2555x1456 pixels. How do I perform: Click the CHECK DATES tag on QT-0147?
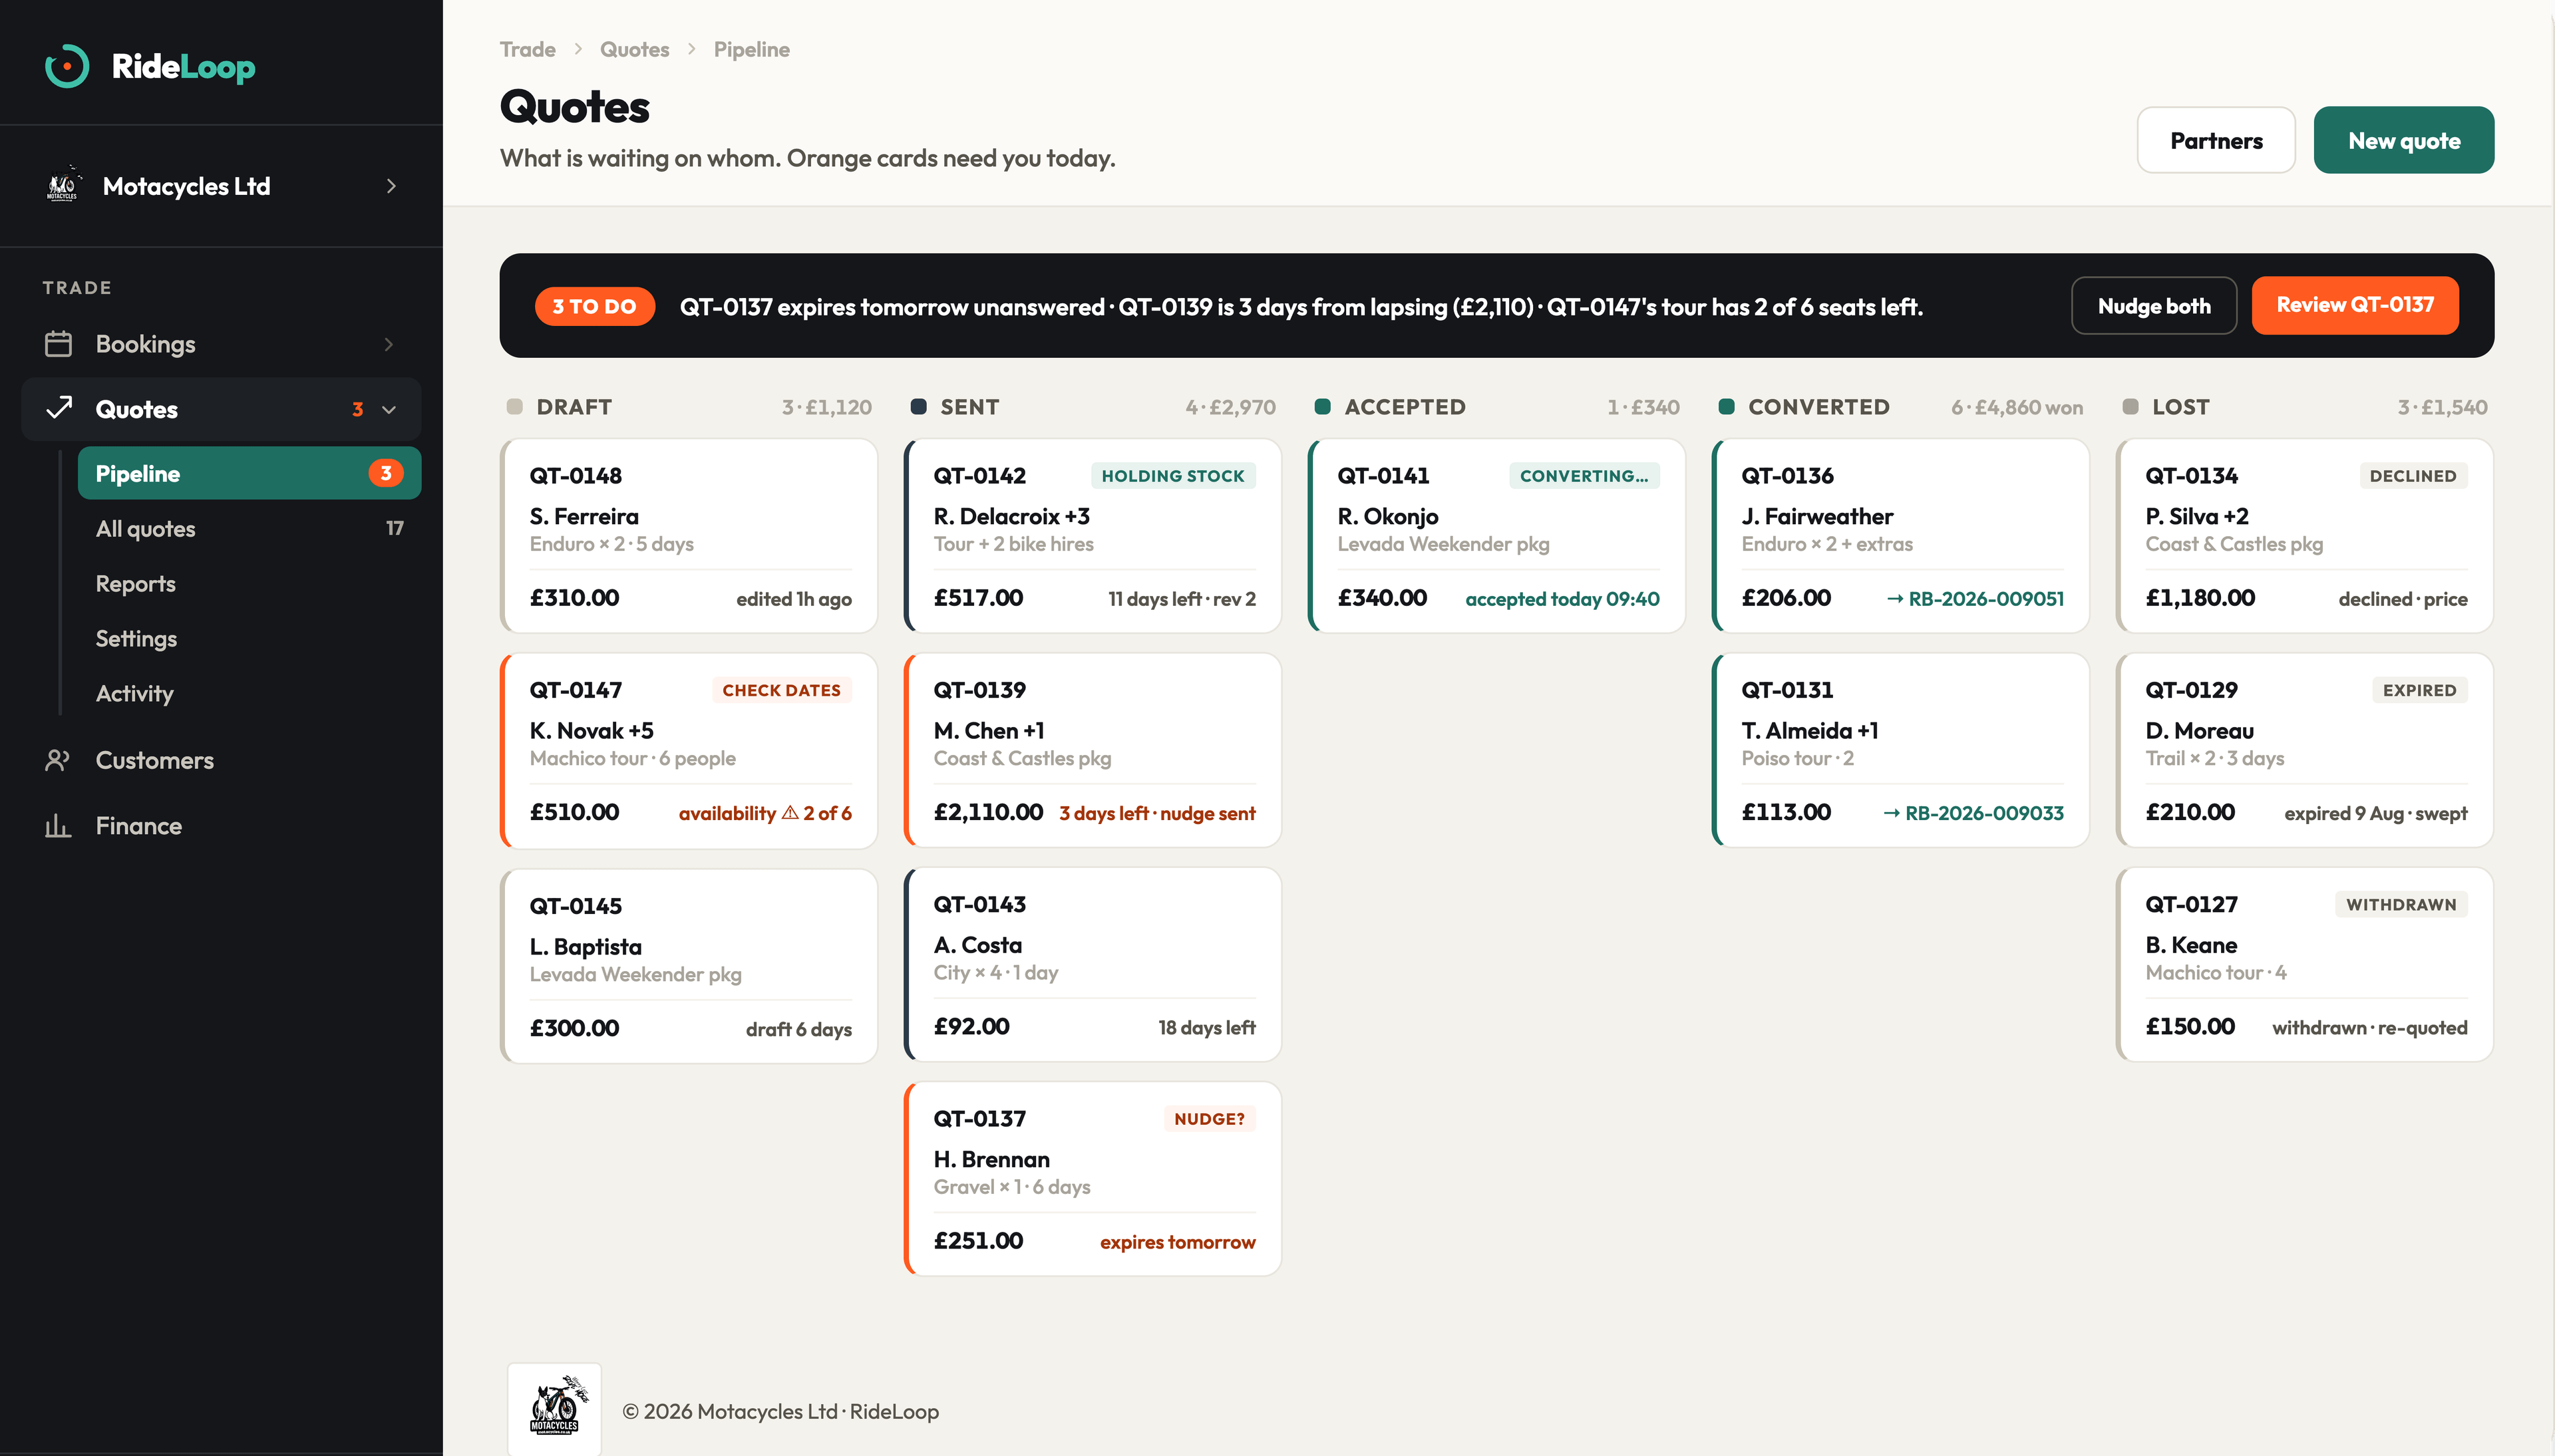click(x=781, y=690)
